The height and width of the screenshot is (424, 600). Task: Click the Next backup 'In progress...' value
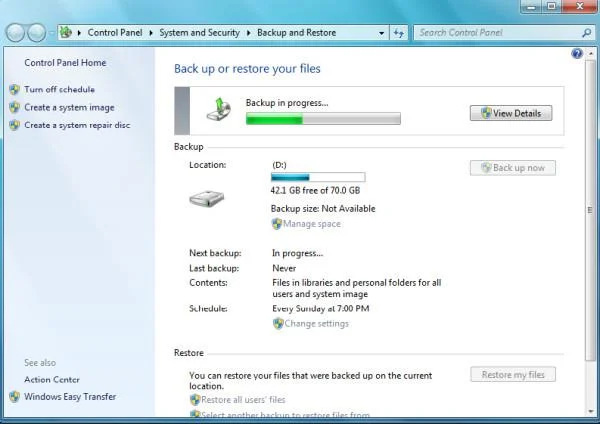click(297, 253)
